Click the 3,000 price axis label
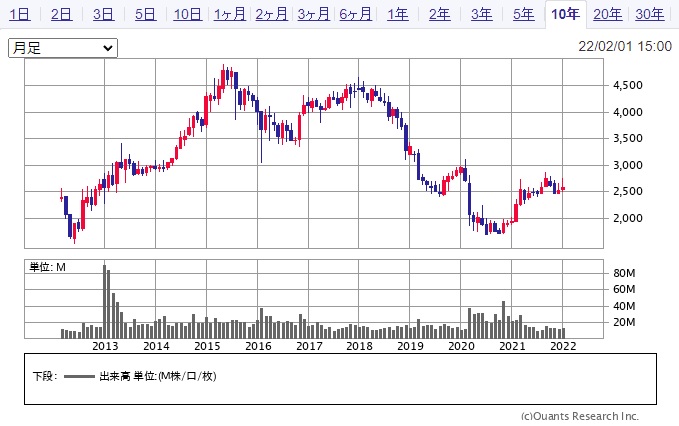 pyautogui.click(x=627, y=165)
